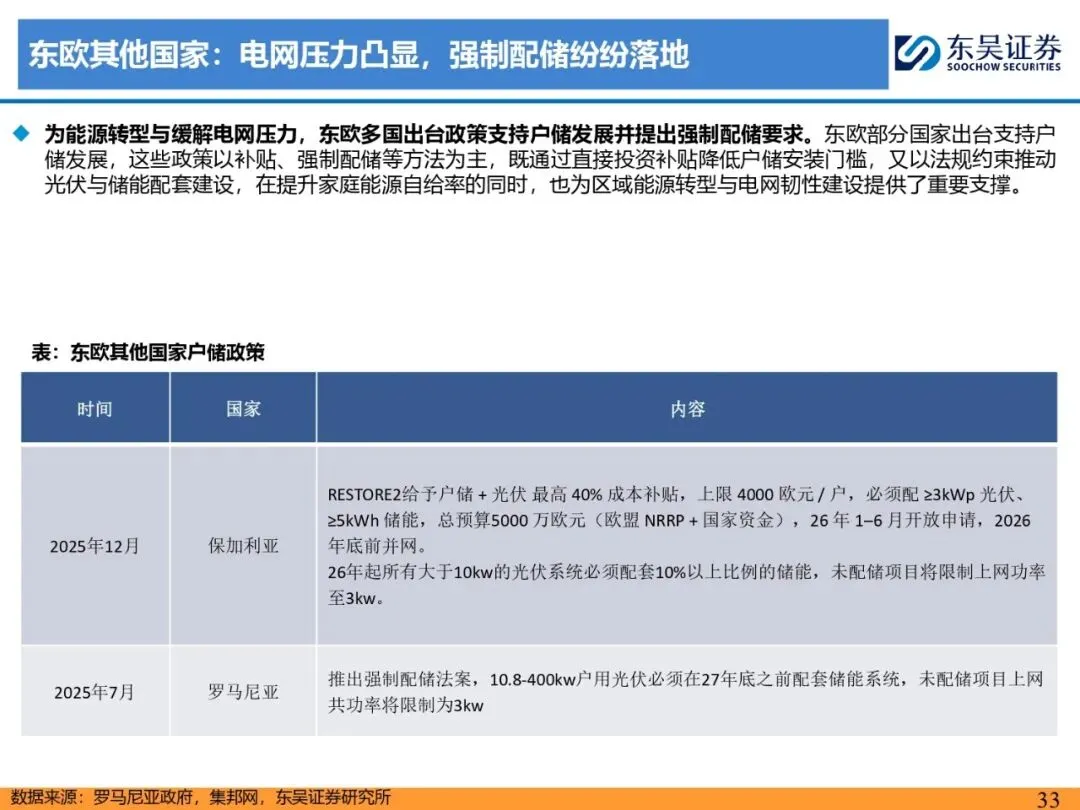Click the 时间 column header
This screenshot has height=810, width=1080.
pos(95,409)
